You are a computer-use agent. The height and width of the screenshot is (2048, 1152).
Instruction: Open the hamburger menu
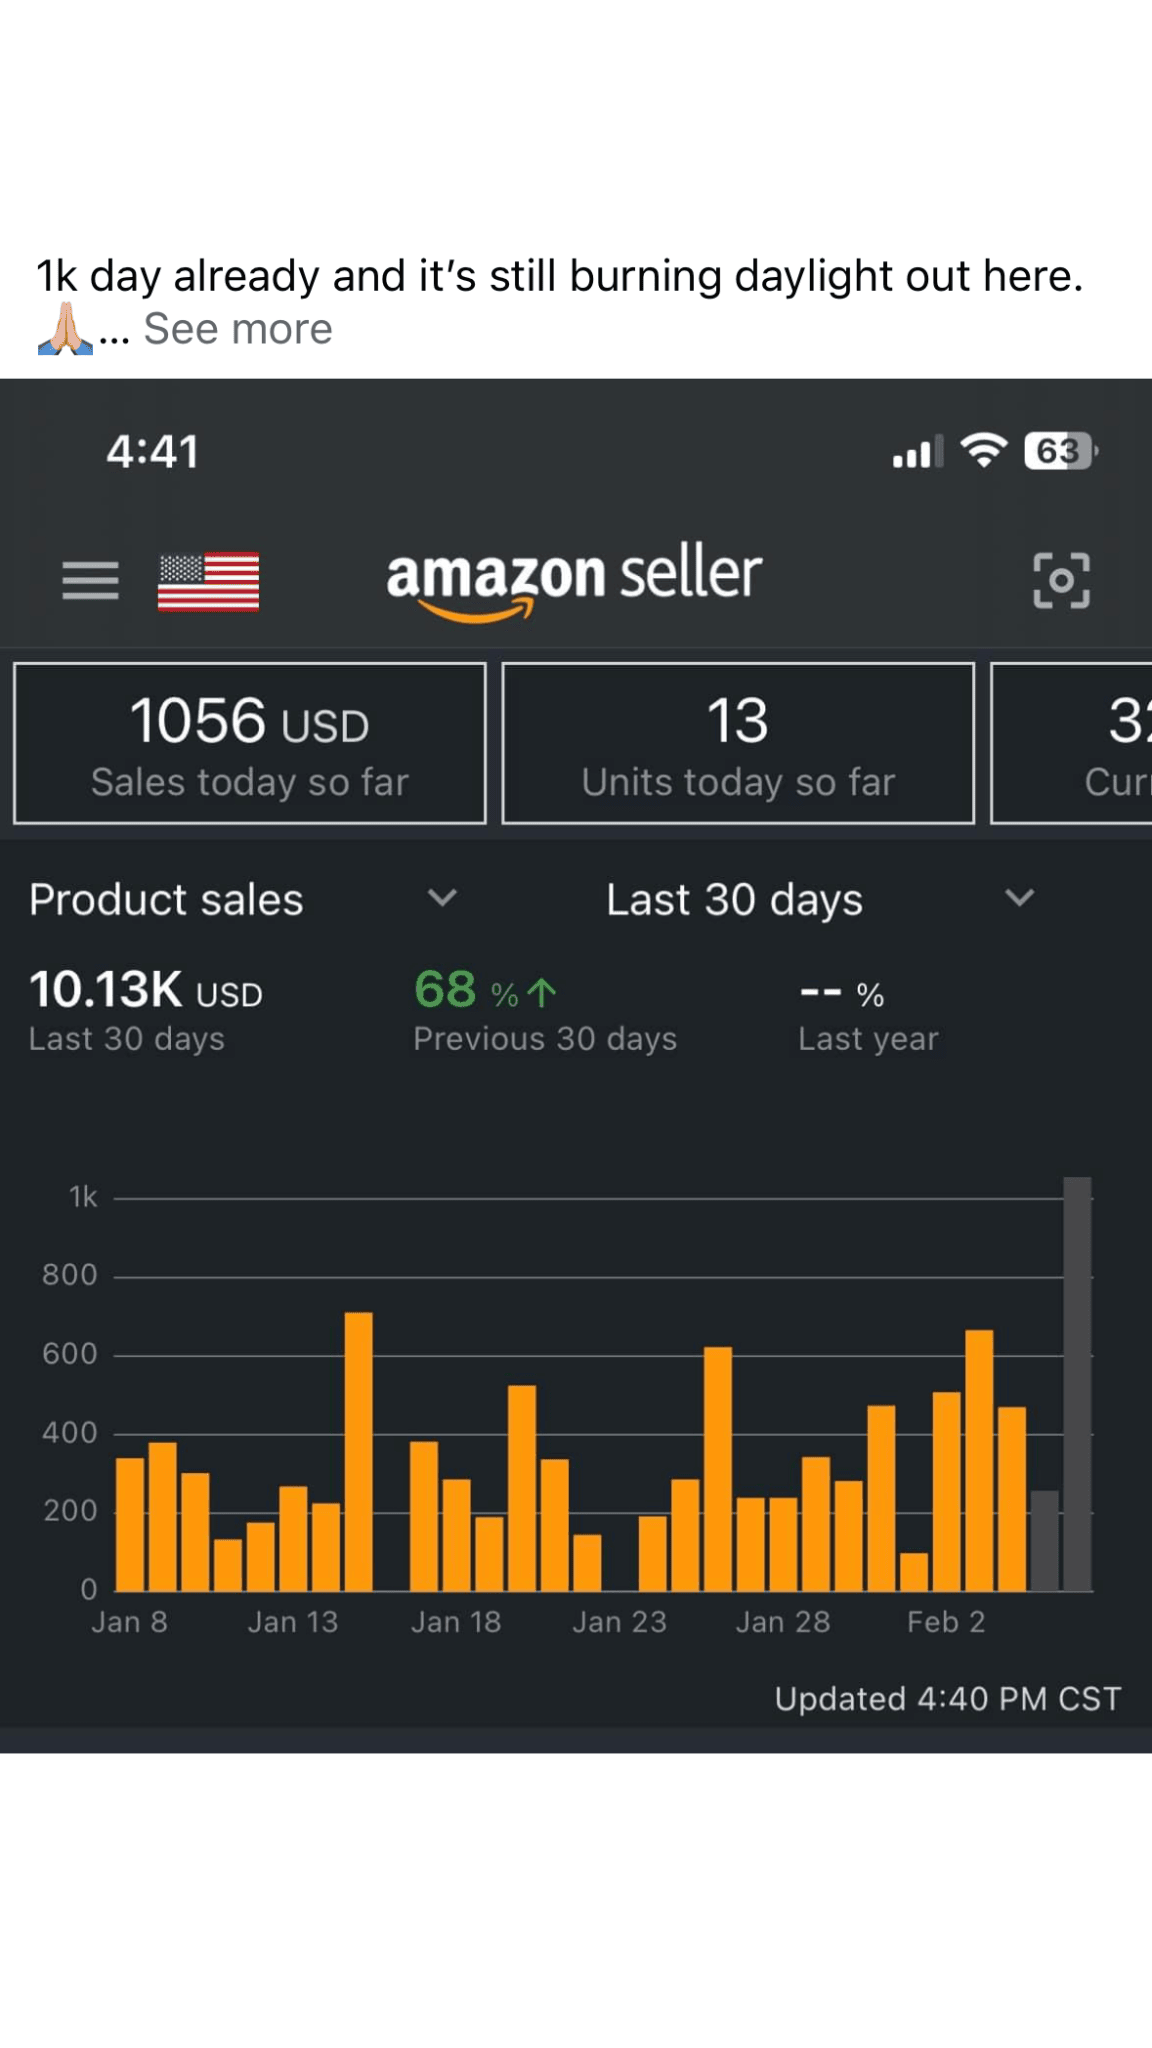coord(90,580)
